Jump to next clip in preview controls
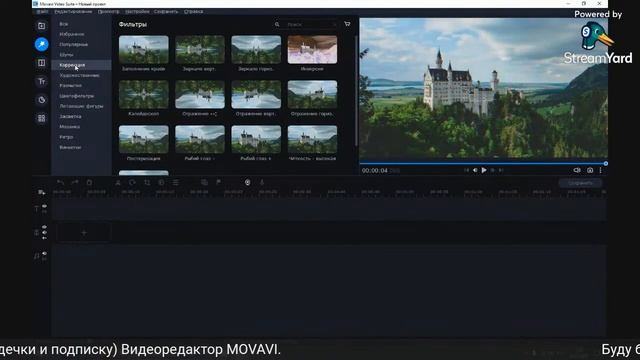Image resolution: width=640 pixels, height=360 pixels. click(501, 170)
